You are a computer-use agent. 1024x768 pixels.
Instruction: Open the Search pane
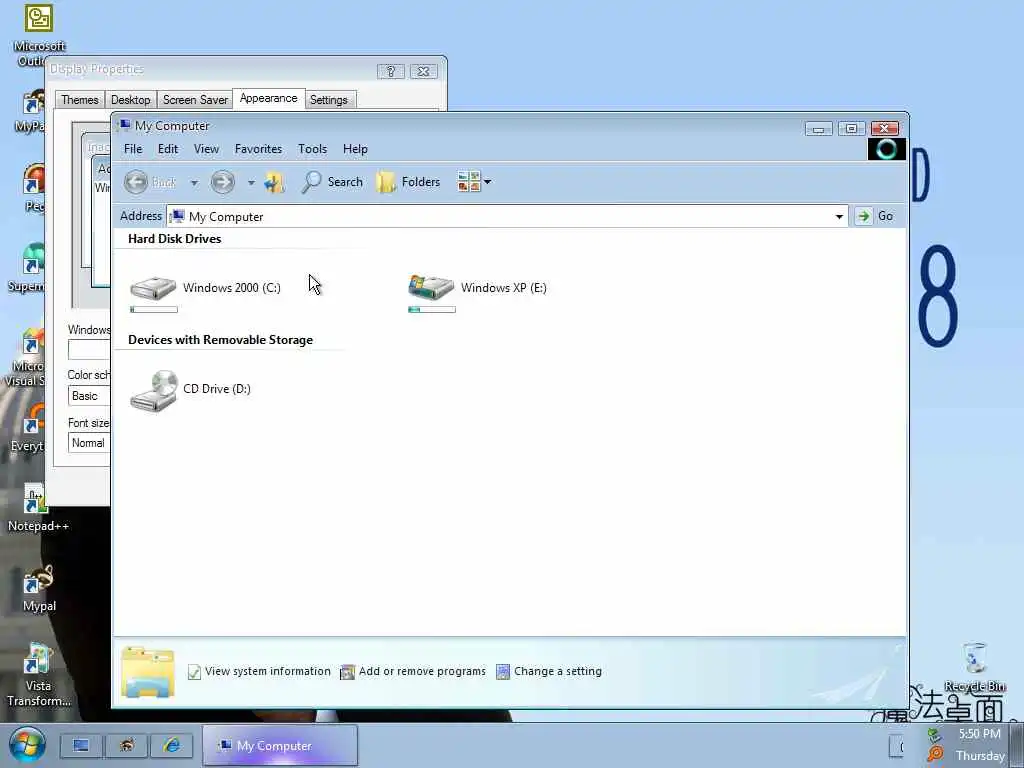[x=332, y=182]
